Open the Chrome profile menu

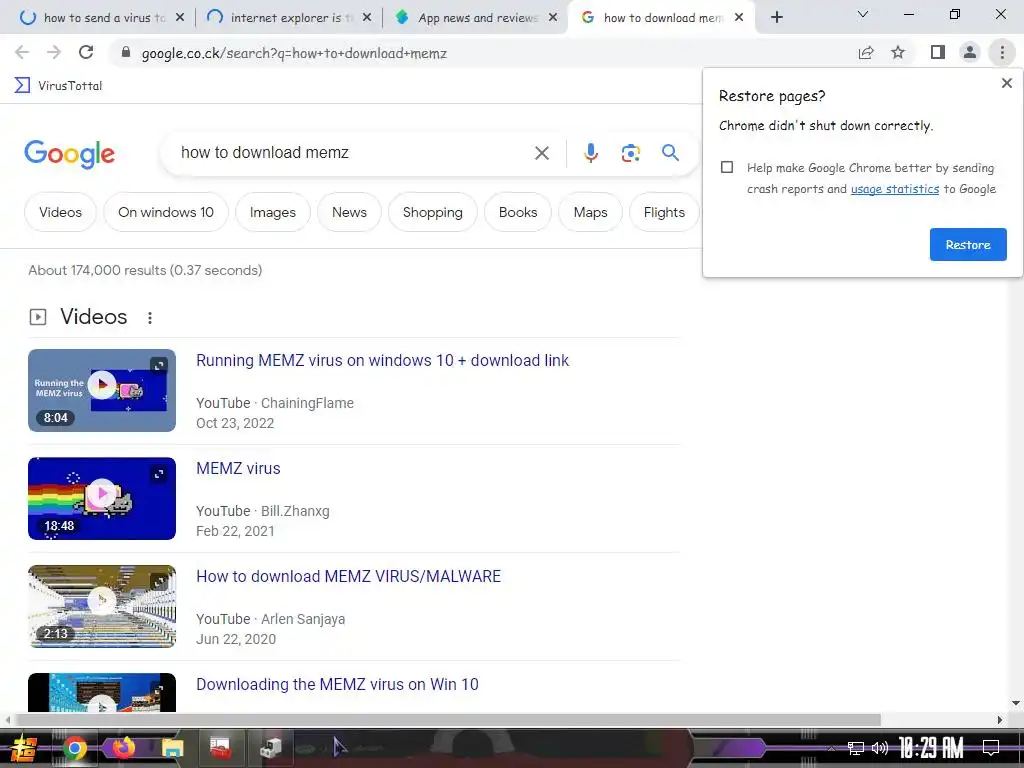click(x=970, y=52)
